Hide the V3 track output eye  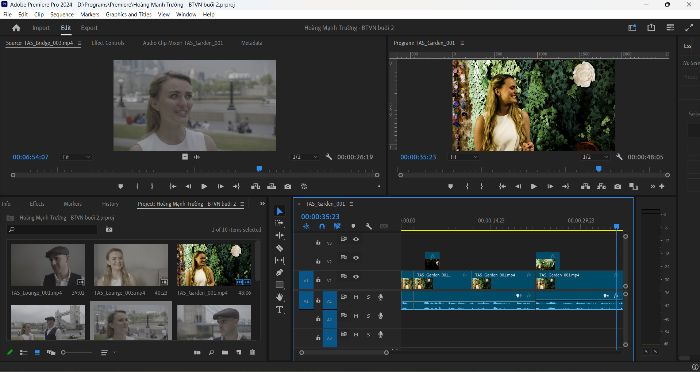coord(356,239)
